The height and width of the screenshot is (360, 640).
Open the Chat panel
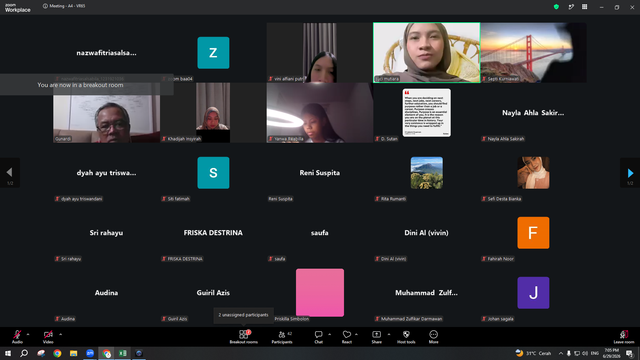tap(318, 337)
